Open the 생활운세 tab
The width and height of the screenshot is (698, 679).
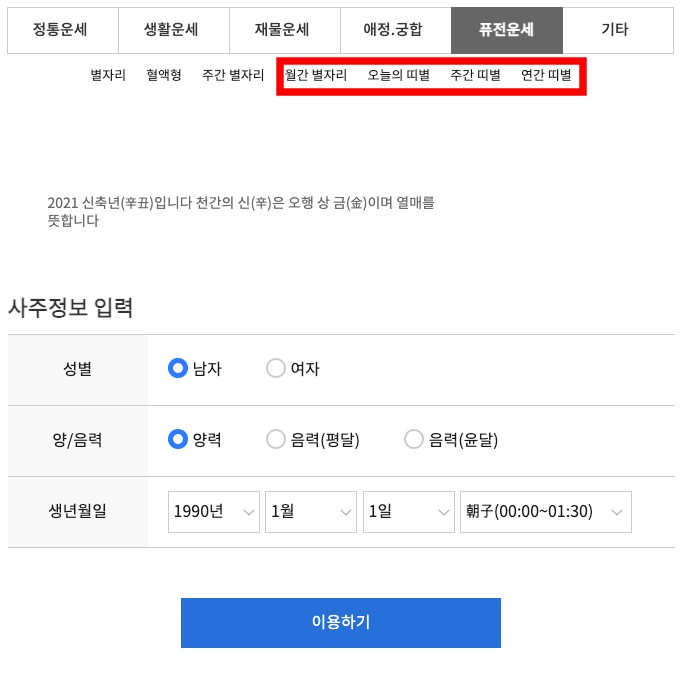point(173,30)
